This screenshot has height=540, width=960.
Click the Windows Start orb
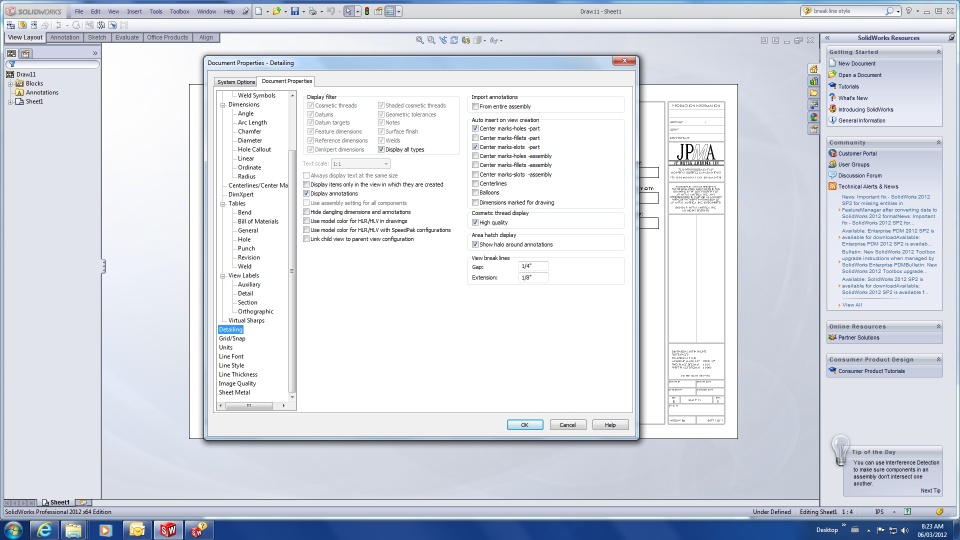click(x=13, y=530)
